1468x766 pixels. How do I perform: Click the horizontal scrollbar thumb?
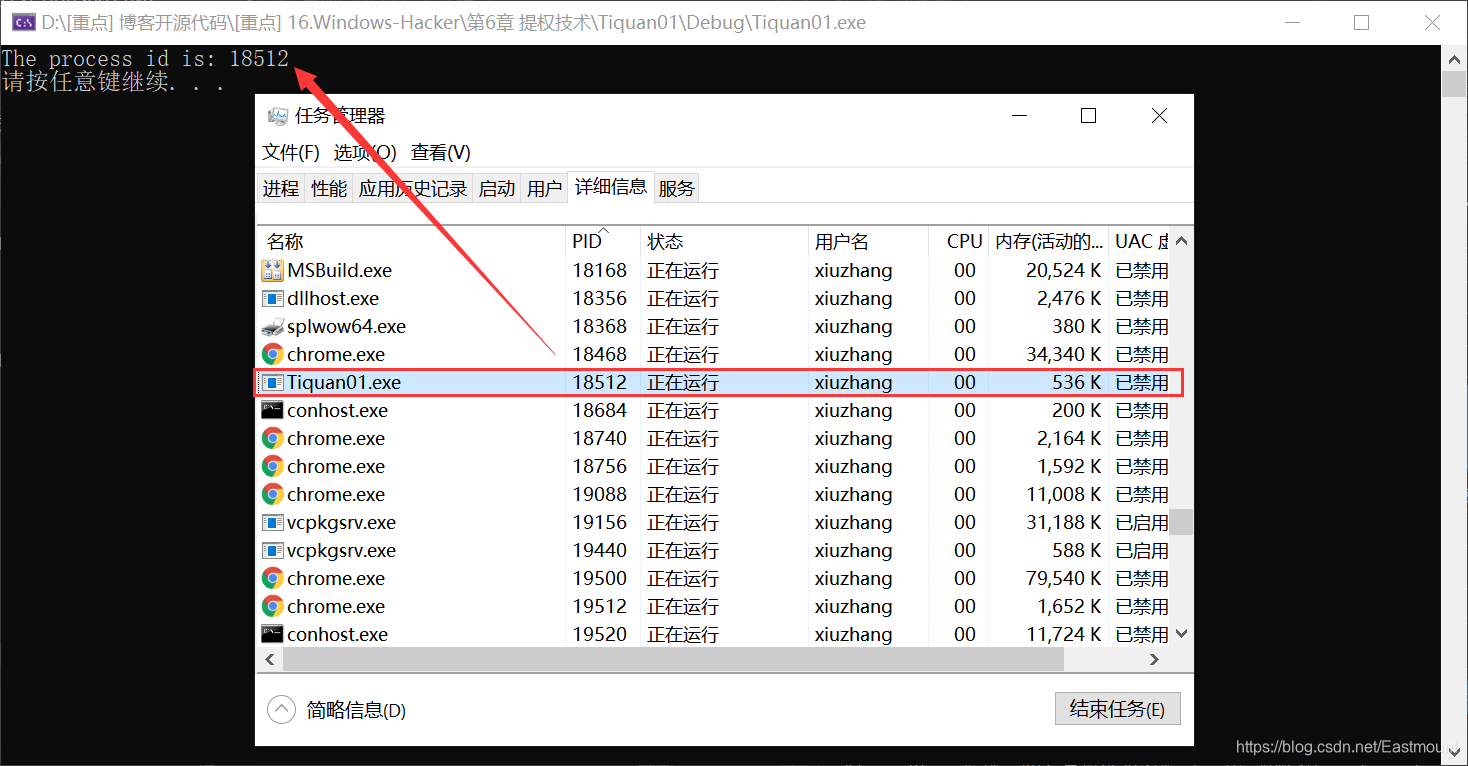(x=673, y=659)
